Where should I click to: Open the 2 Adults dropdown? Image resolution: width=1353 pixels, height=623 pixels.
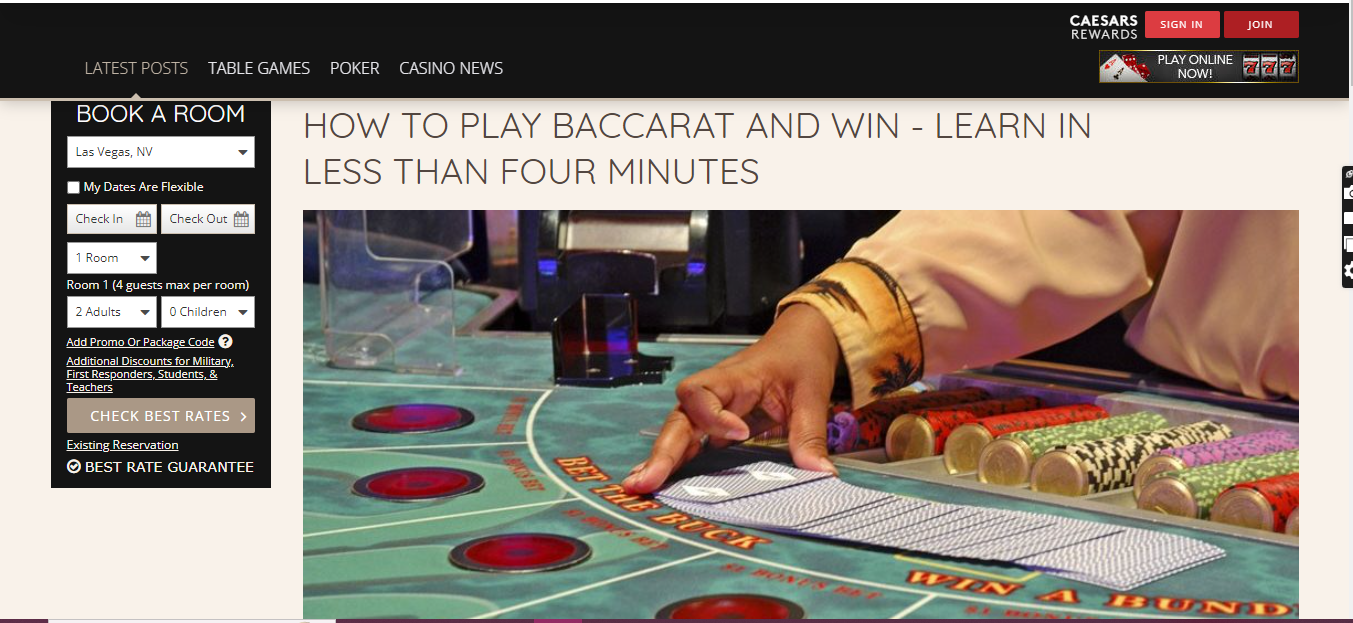pos(112,312)
